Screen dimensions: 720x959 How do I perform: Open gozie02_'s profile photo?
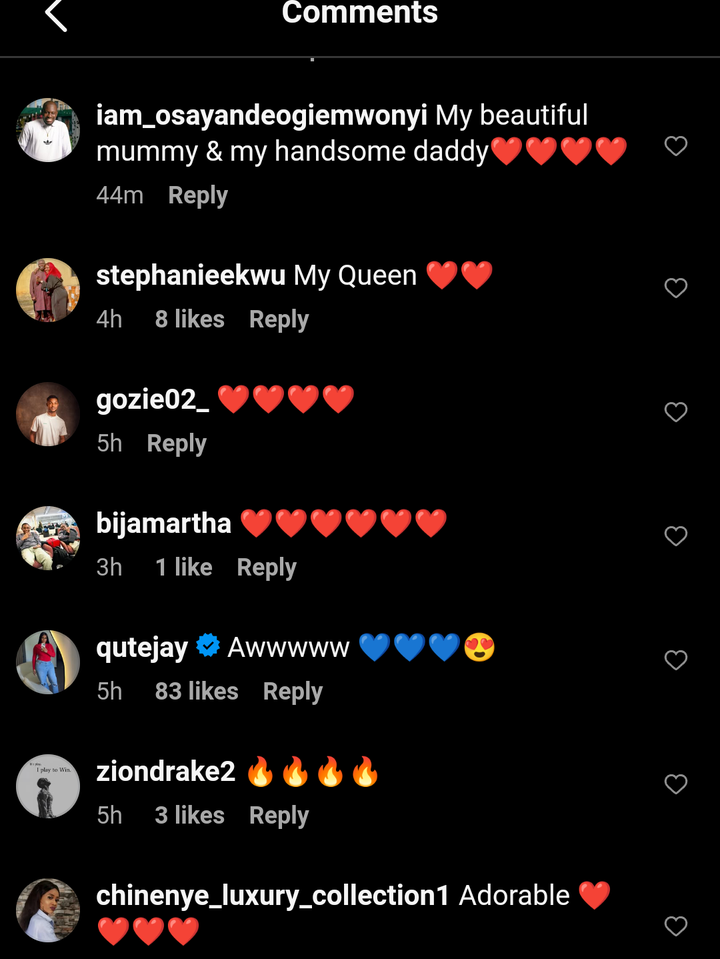click(48, 414)
